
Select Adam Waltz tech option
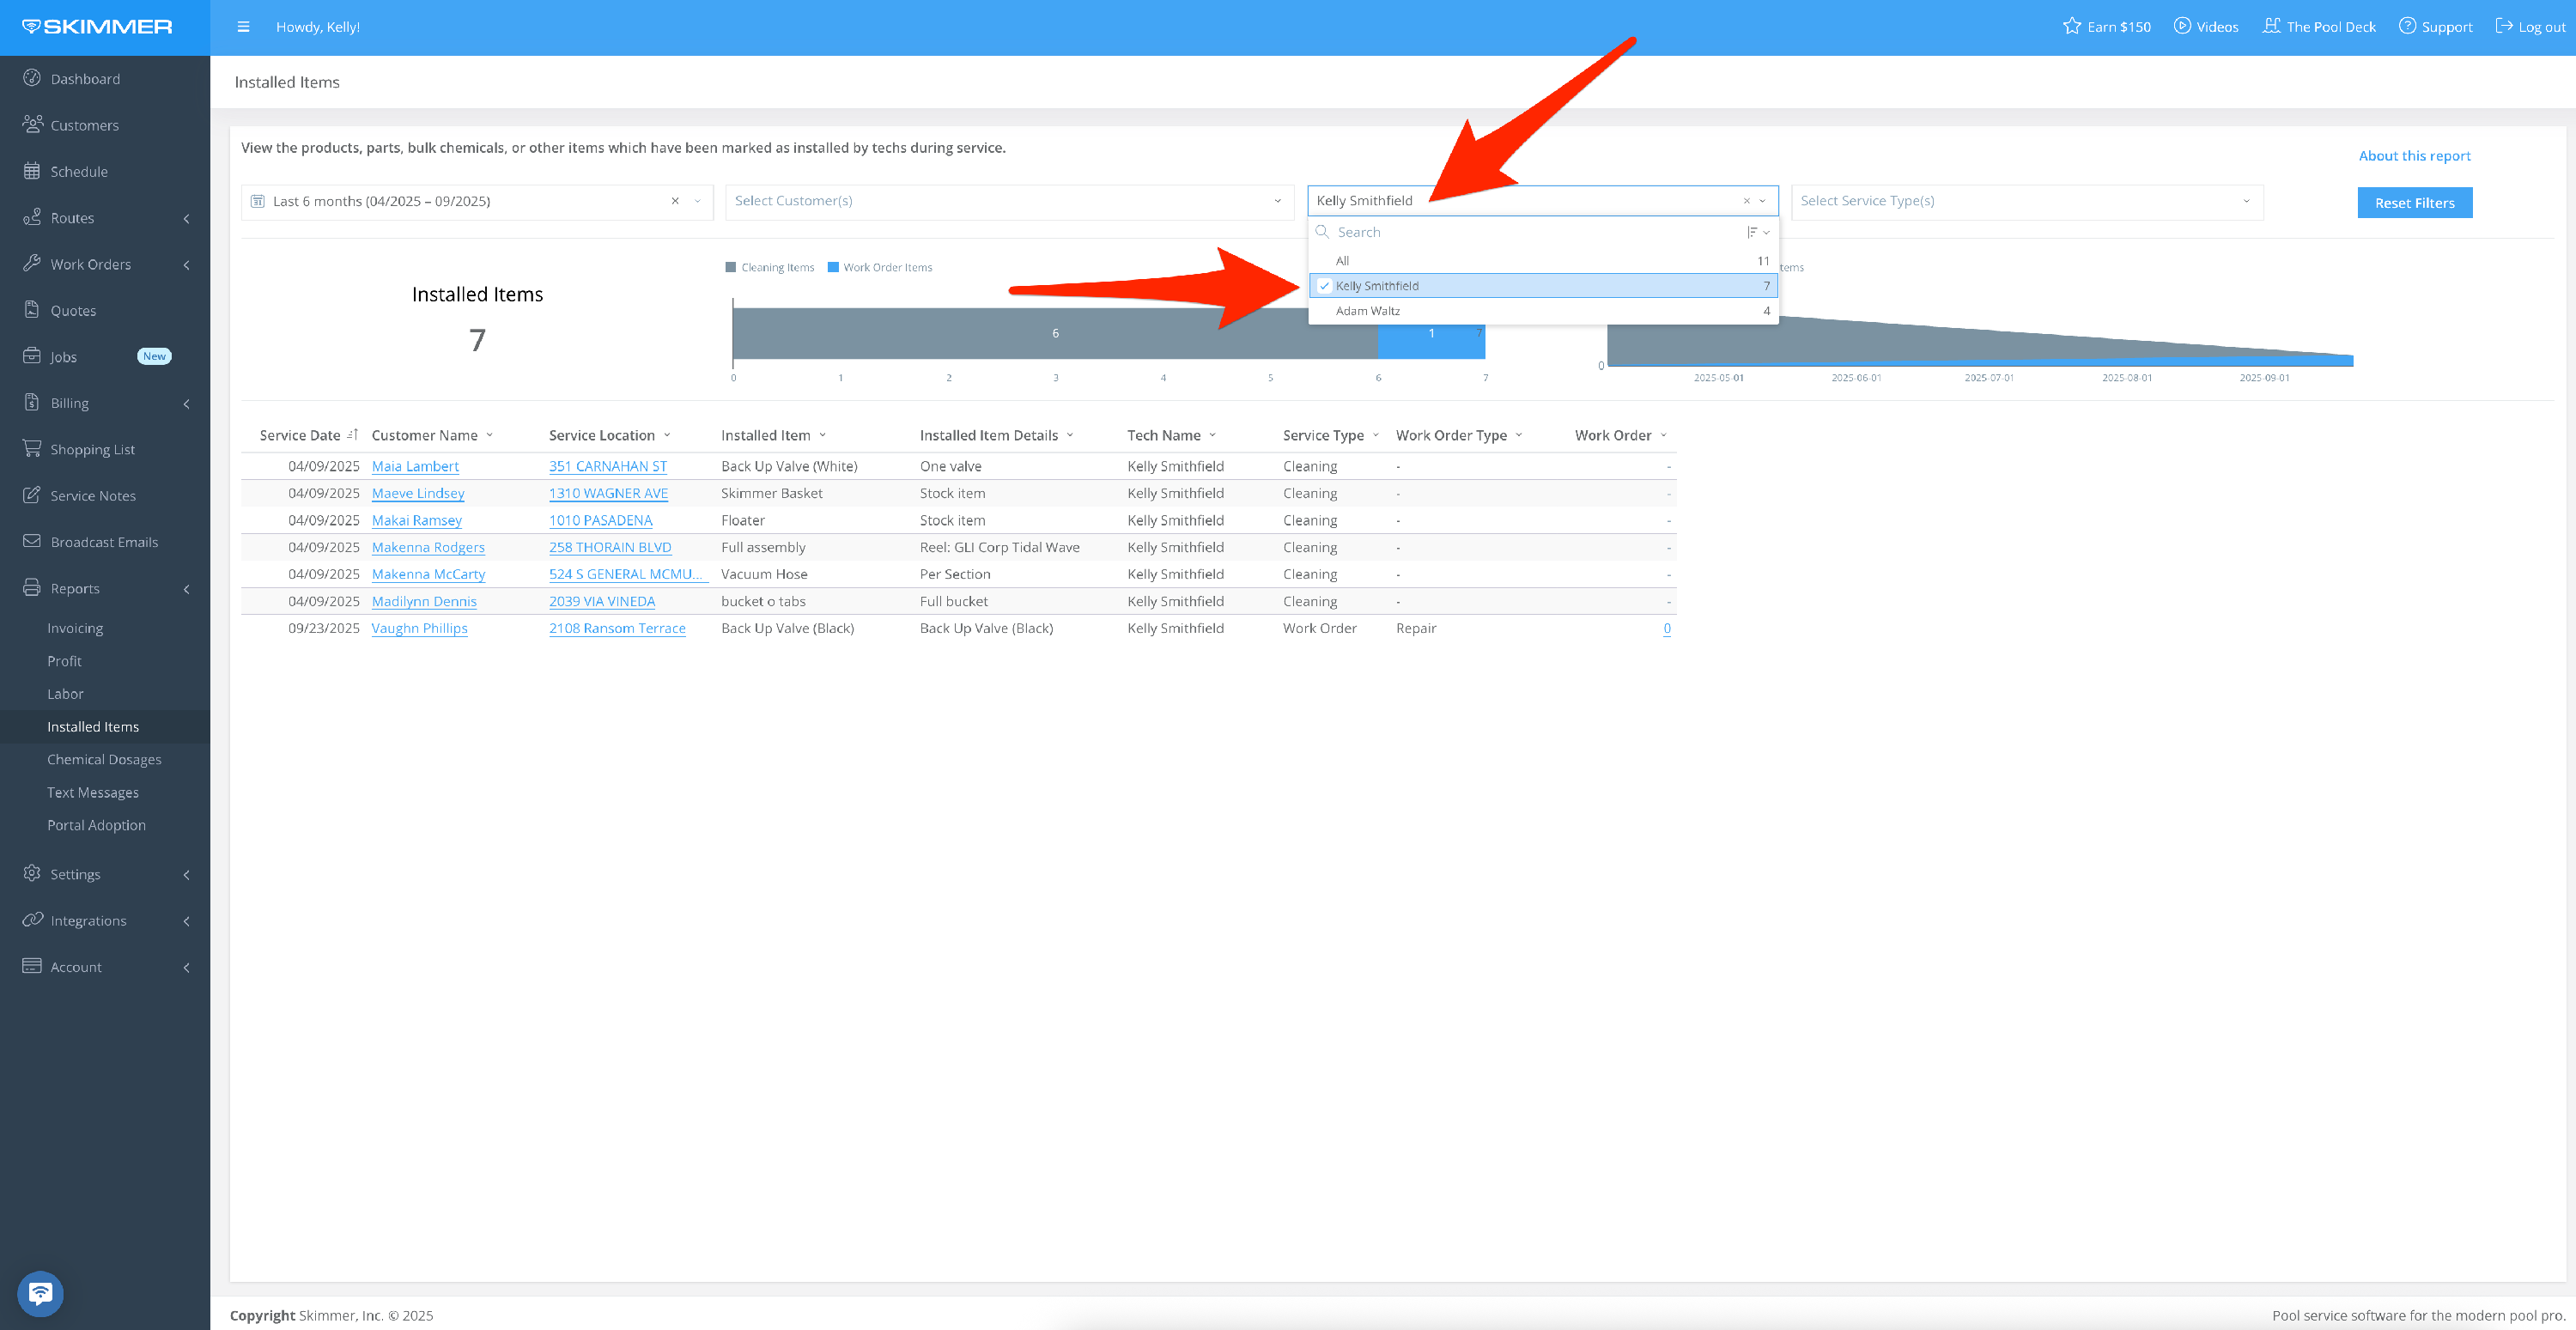[1367, 311]
